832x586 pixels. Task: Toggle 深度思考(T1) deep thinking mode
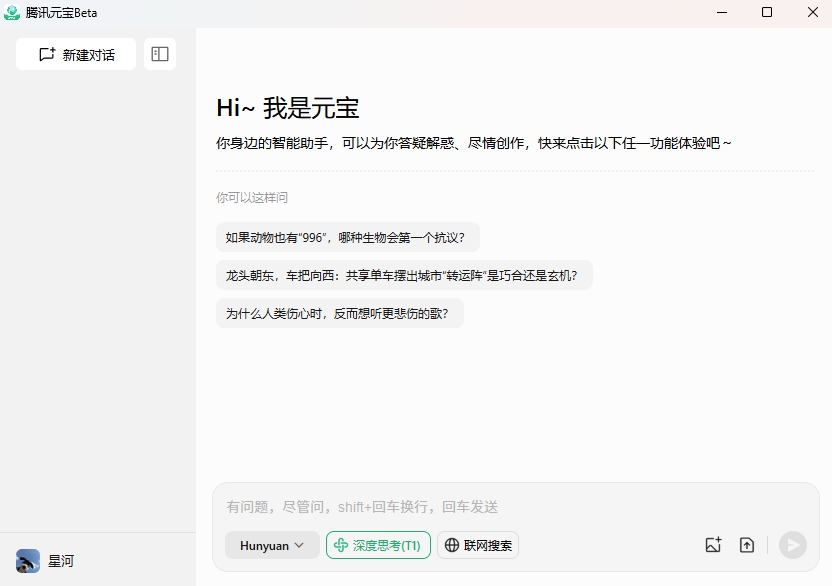tap(378, 545)
